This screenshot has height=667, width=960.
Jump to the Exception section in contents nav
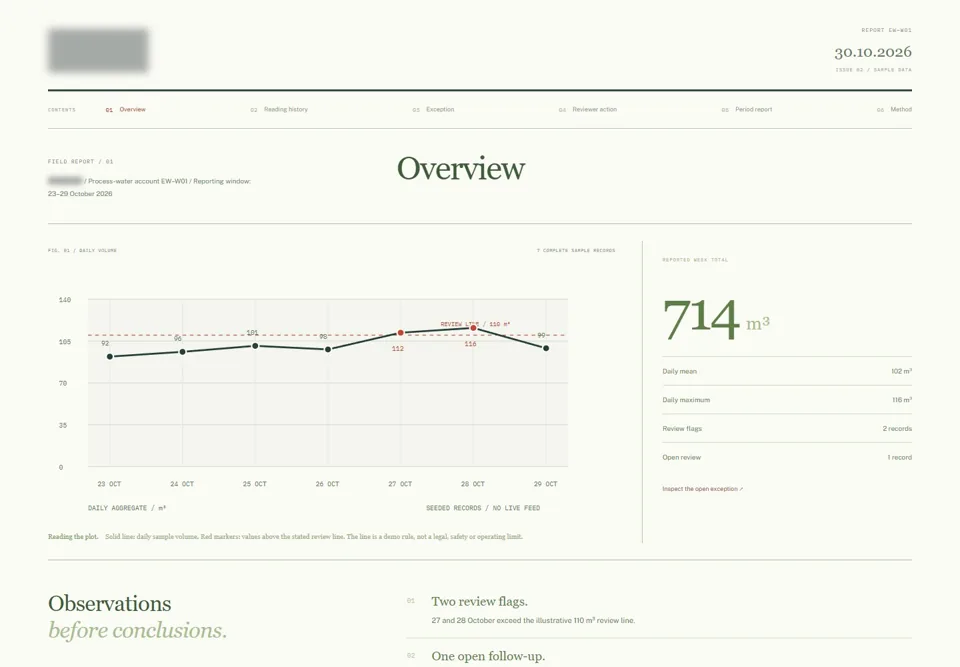coord(433,110)
